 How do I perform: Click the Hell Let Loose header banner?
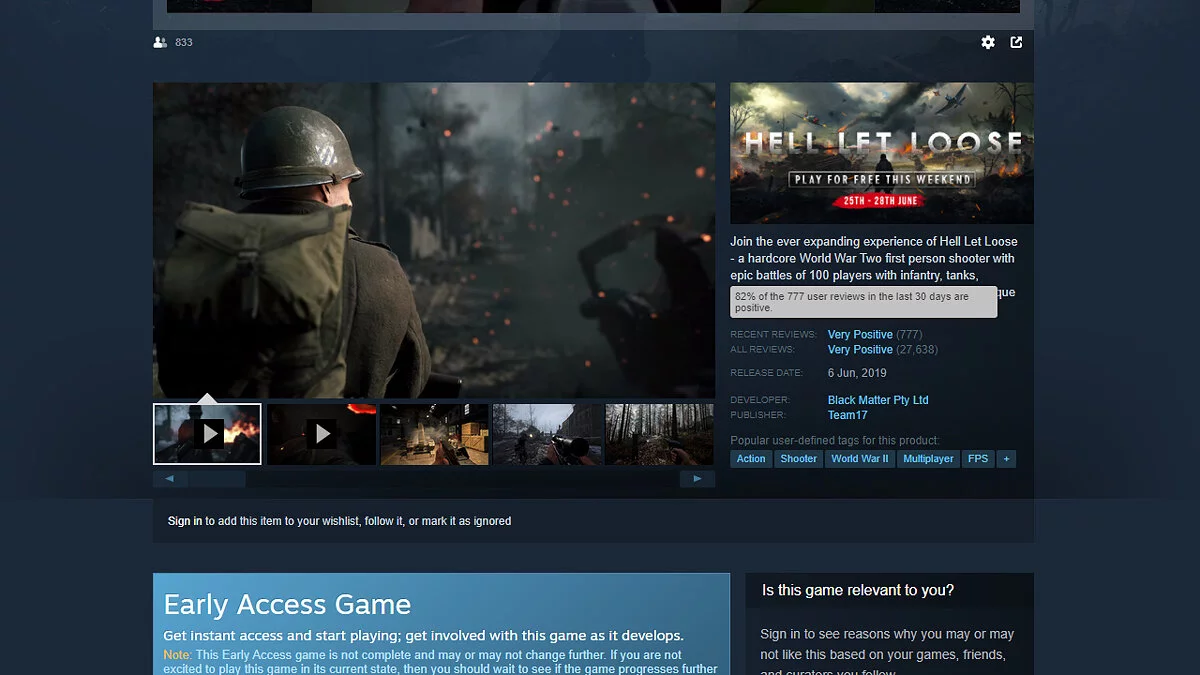[x=882, y=153]
